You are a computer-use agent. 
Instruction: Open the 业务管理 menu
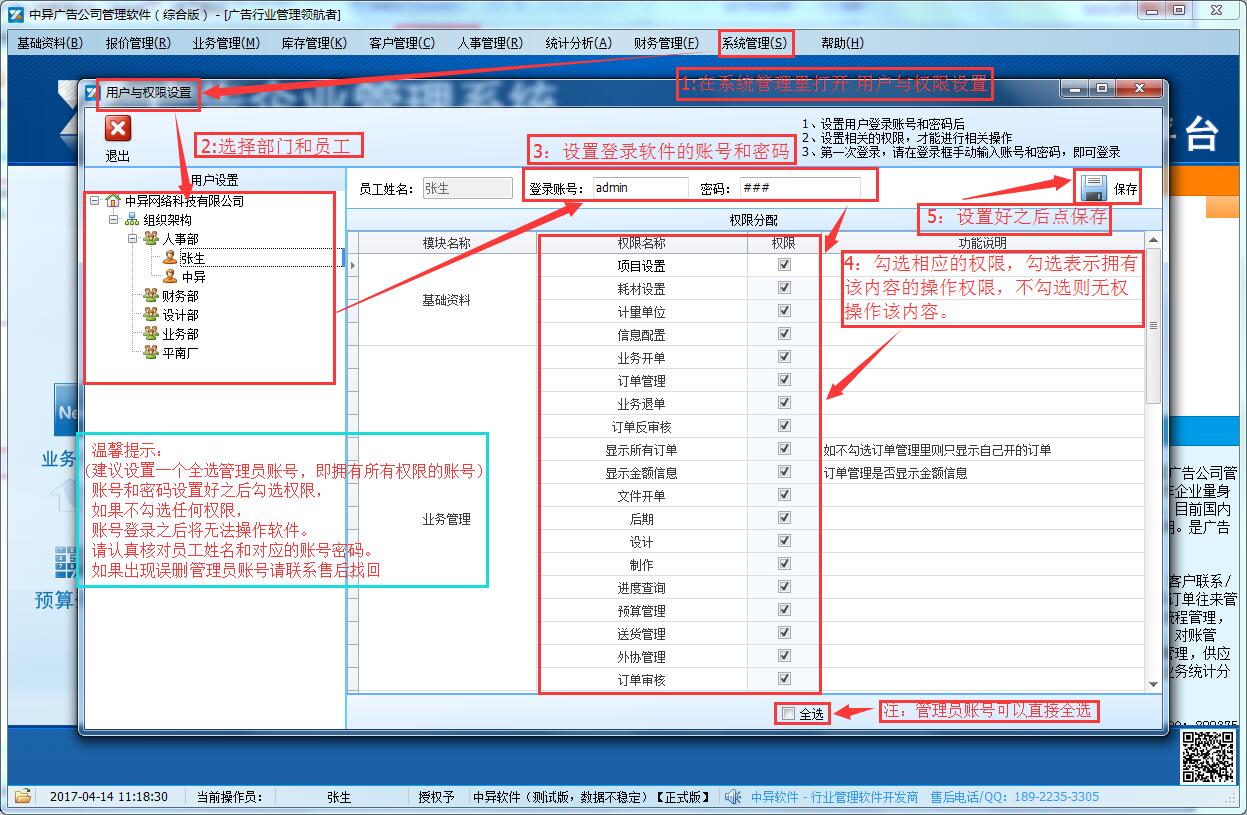coord(226,43)
